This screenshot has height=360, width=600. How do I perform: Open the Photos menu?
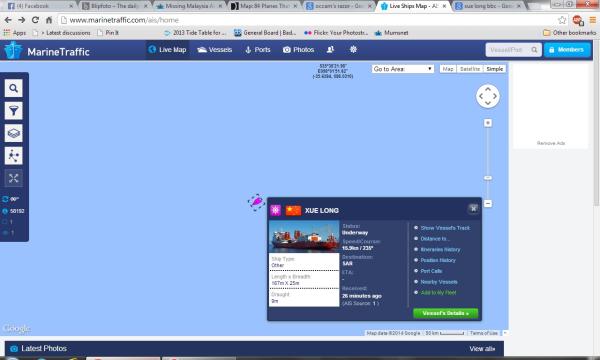(x=298, y=50)
